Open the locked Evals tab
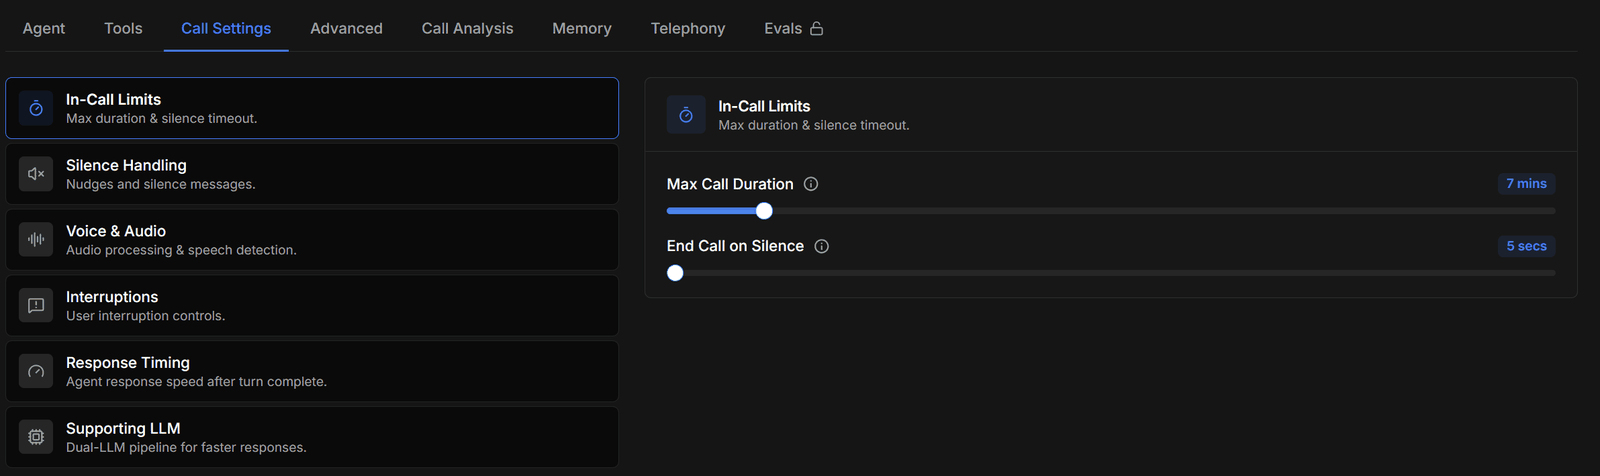Image resolution: width=1600 pixels, height=476 pixels. pos(794,28)
